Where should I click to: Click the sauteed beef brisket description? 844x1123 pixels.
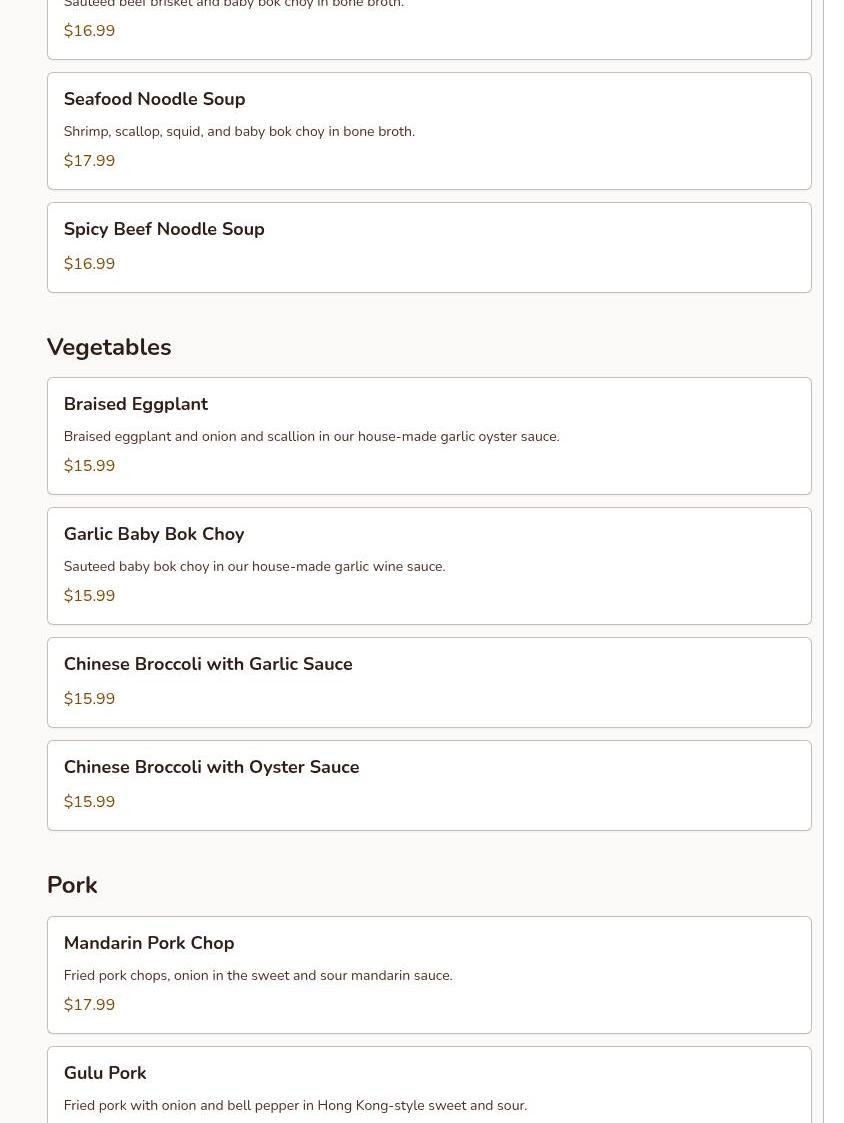234,5
